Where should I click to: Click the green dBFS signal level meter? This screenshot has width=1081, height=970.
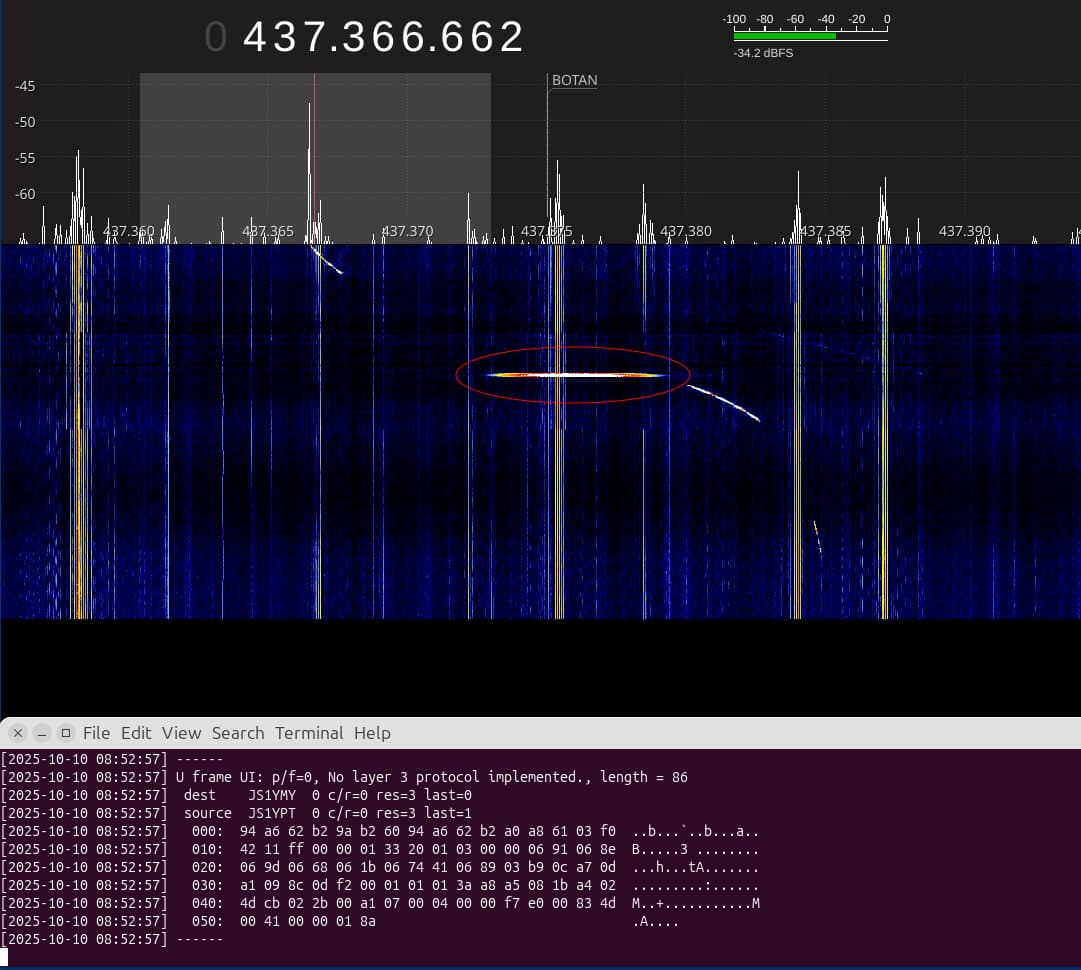[785, 36]
